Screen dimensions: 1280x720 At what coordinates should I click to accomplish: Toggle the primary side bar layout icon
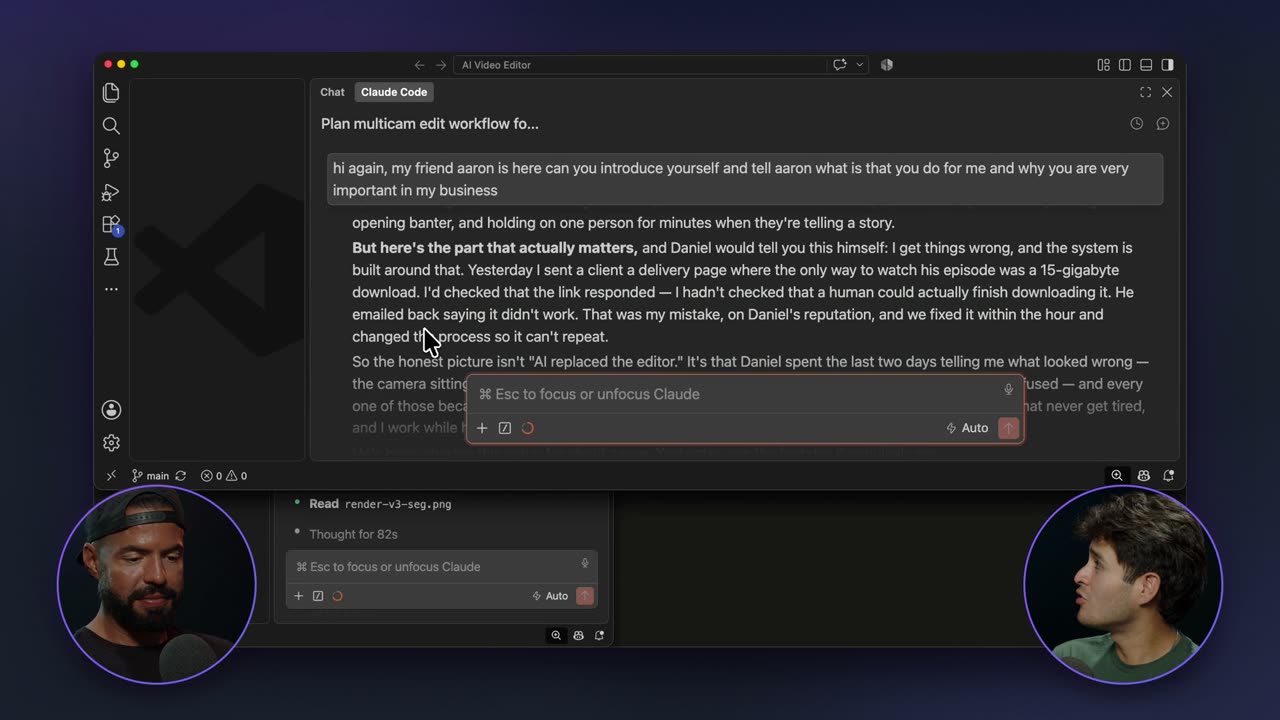coord(1125,65)
